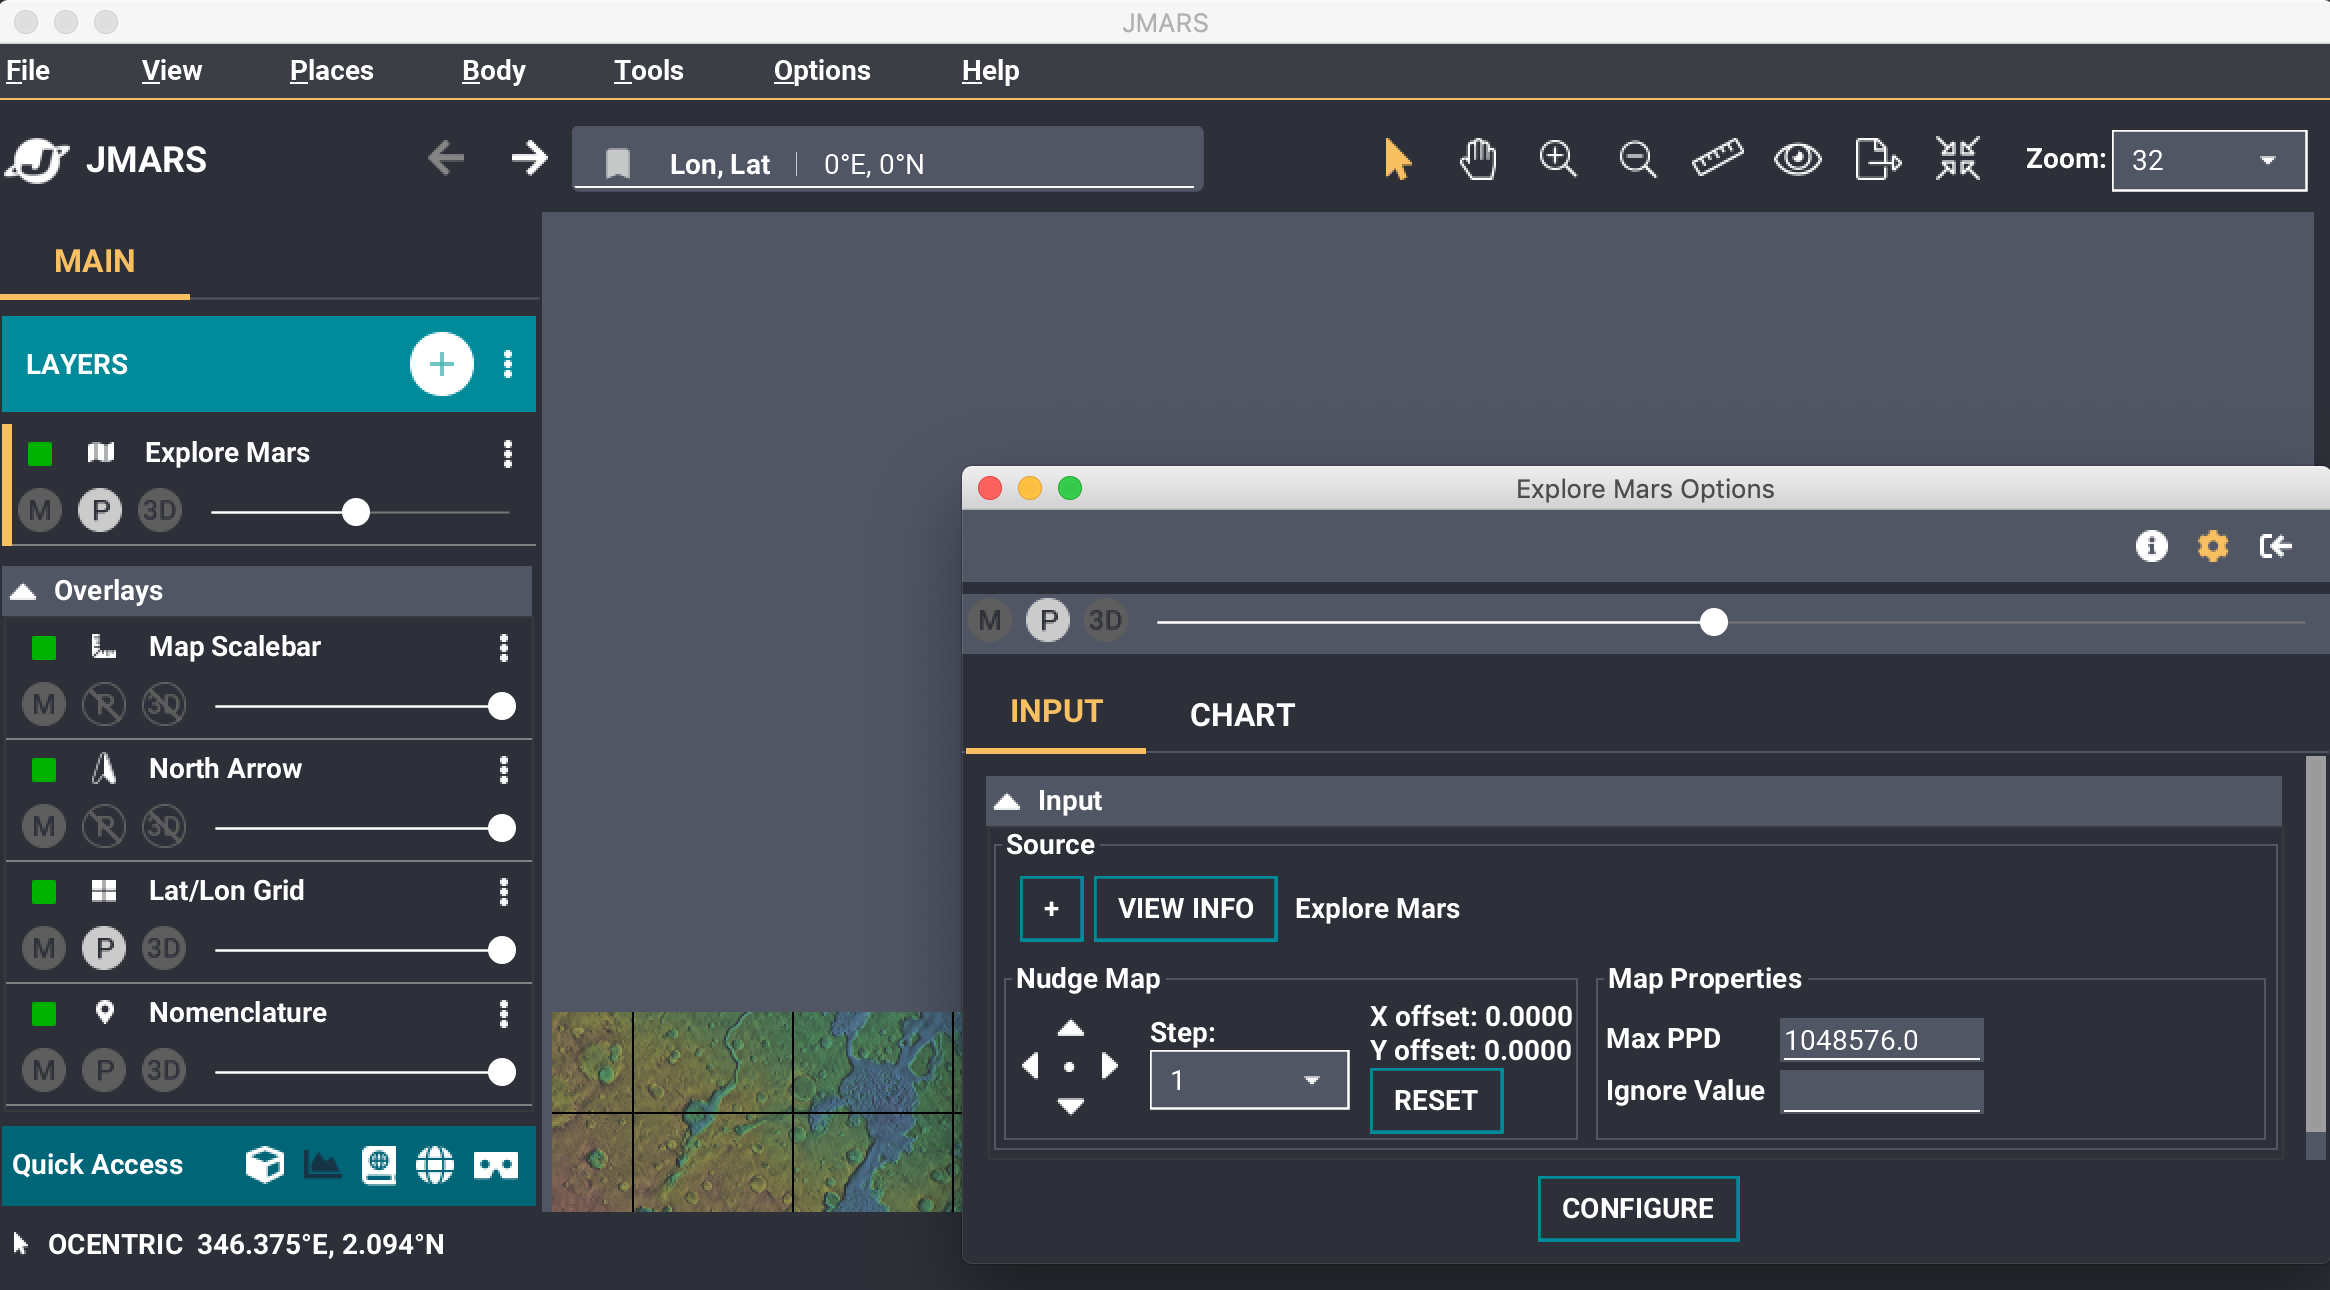Adjust Explore Mars layer opacity slider

[356, 512]
